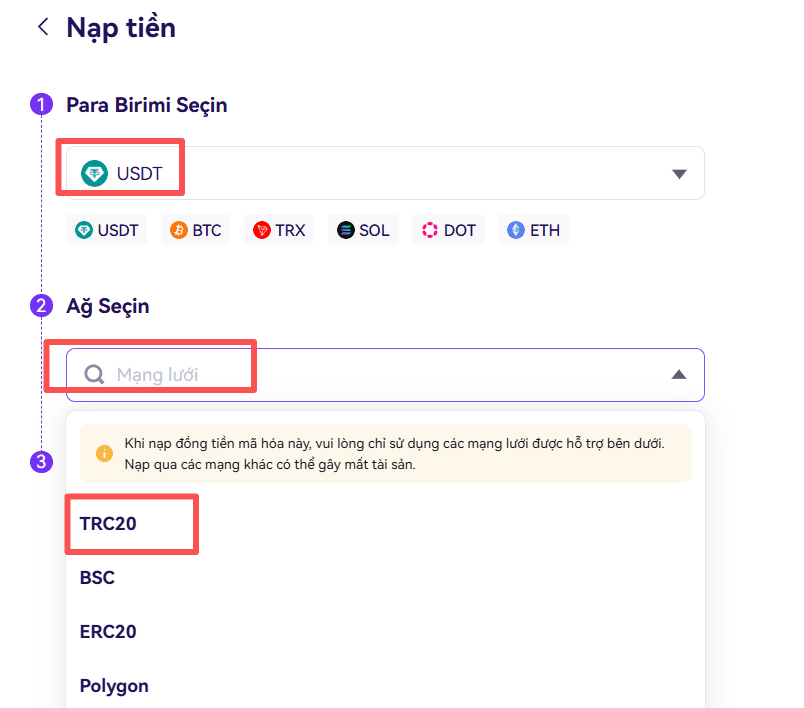Click the Tether logo in currency selector
804x708 pixels.
94,173
